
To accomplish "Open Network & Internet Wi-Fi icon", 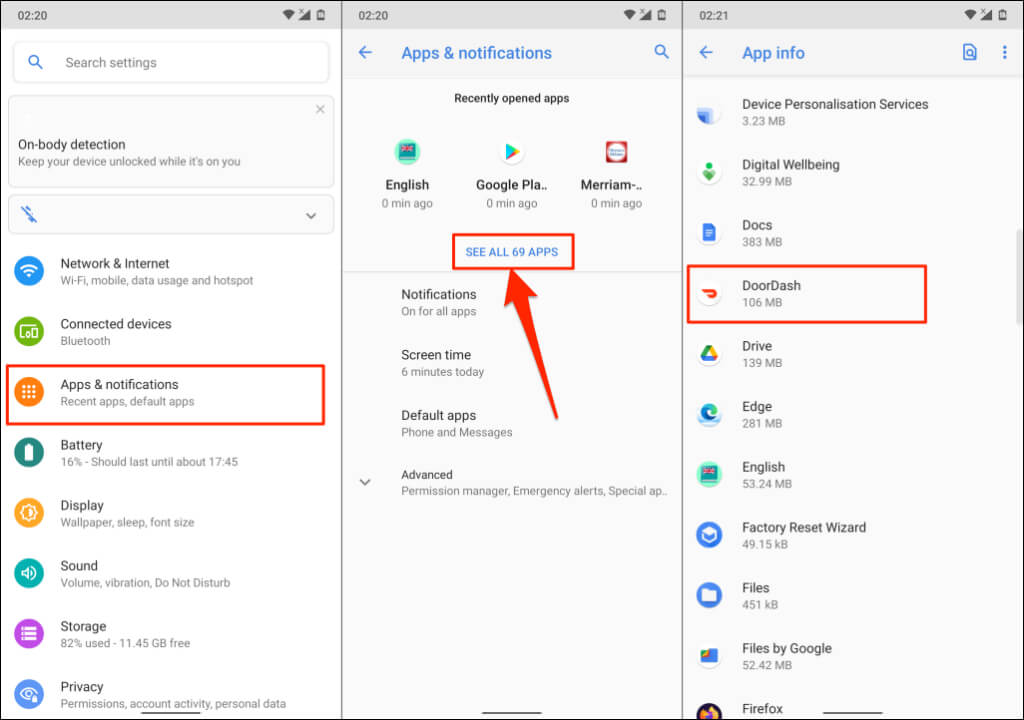I will coord(29,270).
